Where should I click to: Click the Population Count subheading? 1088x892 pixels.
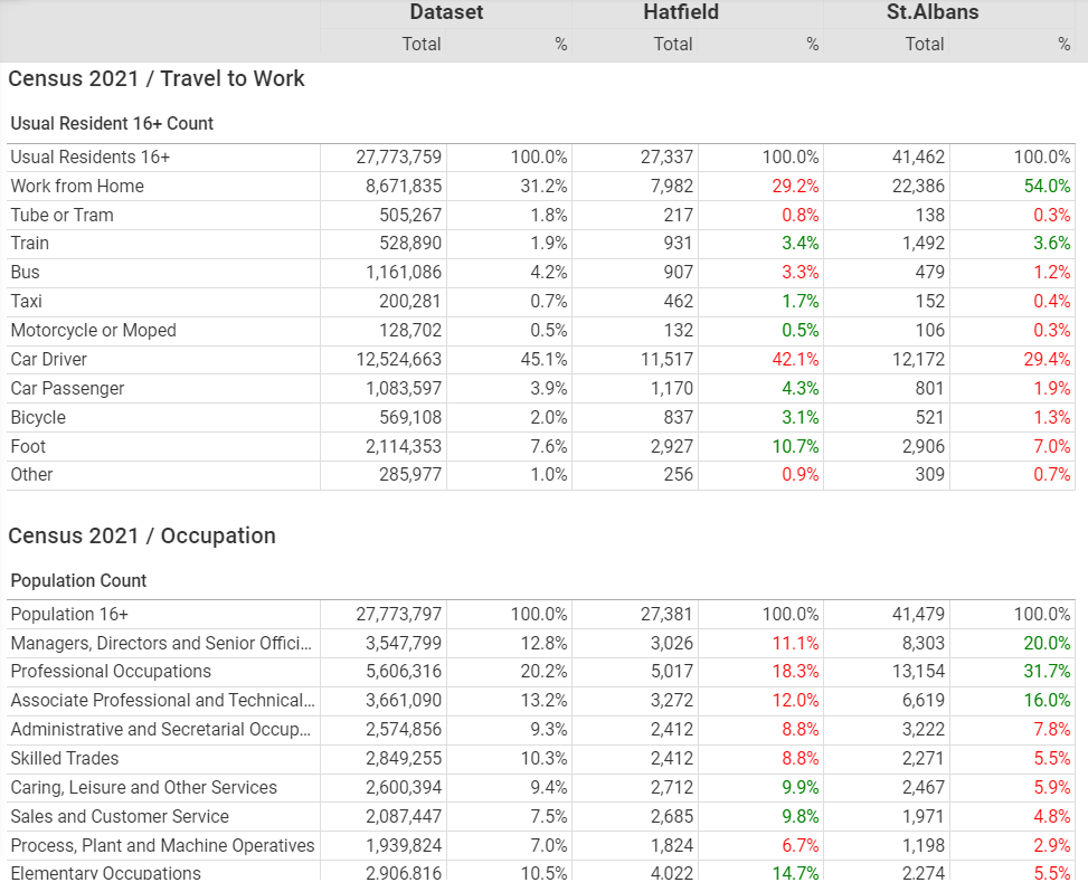pyautogui.click(x=78, y=581)
